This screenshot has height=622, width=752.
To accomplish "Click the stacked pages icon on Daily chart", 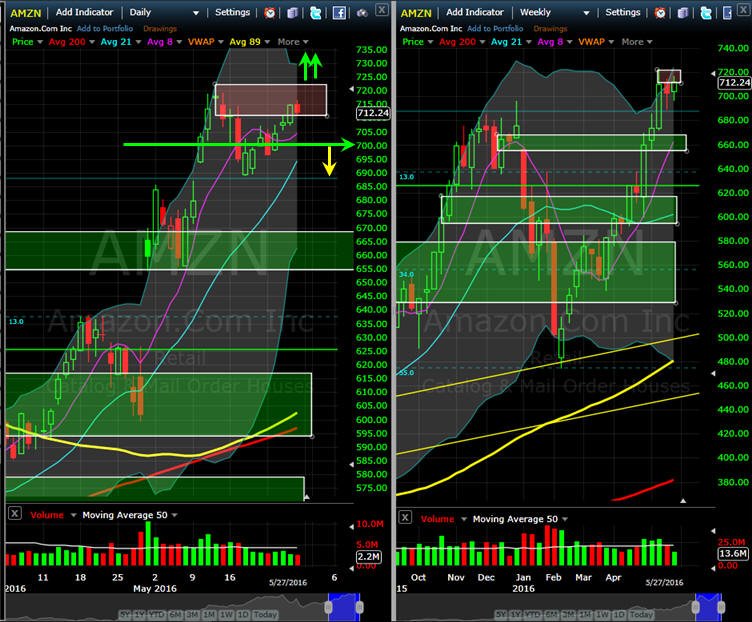I will (x=293, y=13).
